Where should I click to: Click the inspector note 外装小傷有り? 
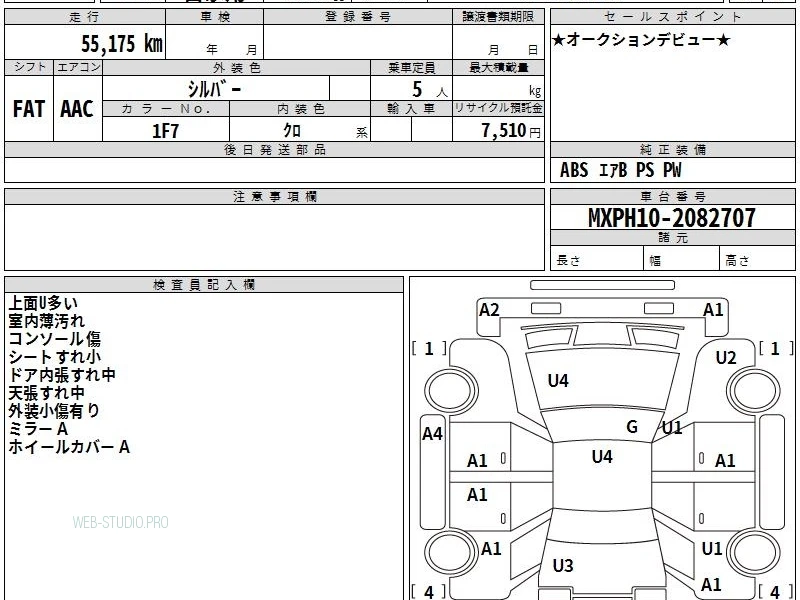point(54,411)
